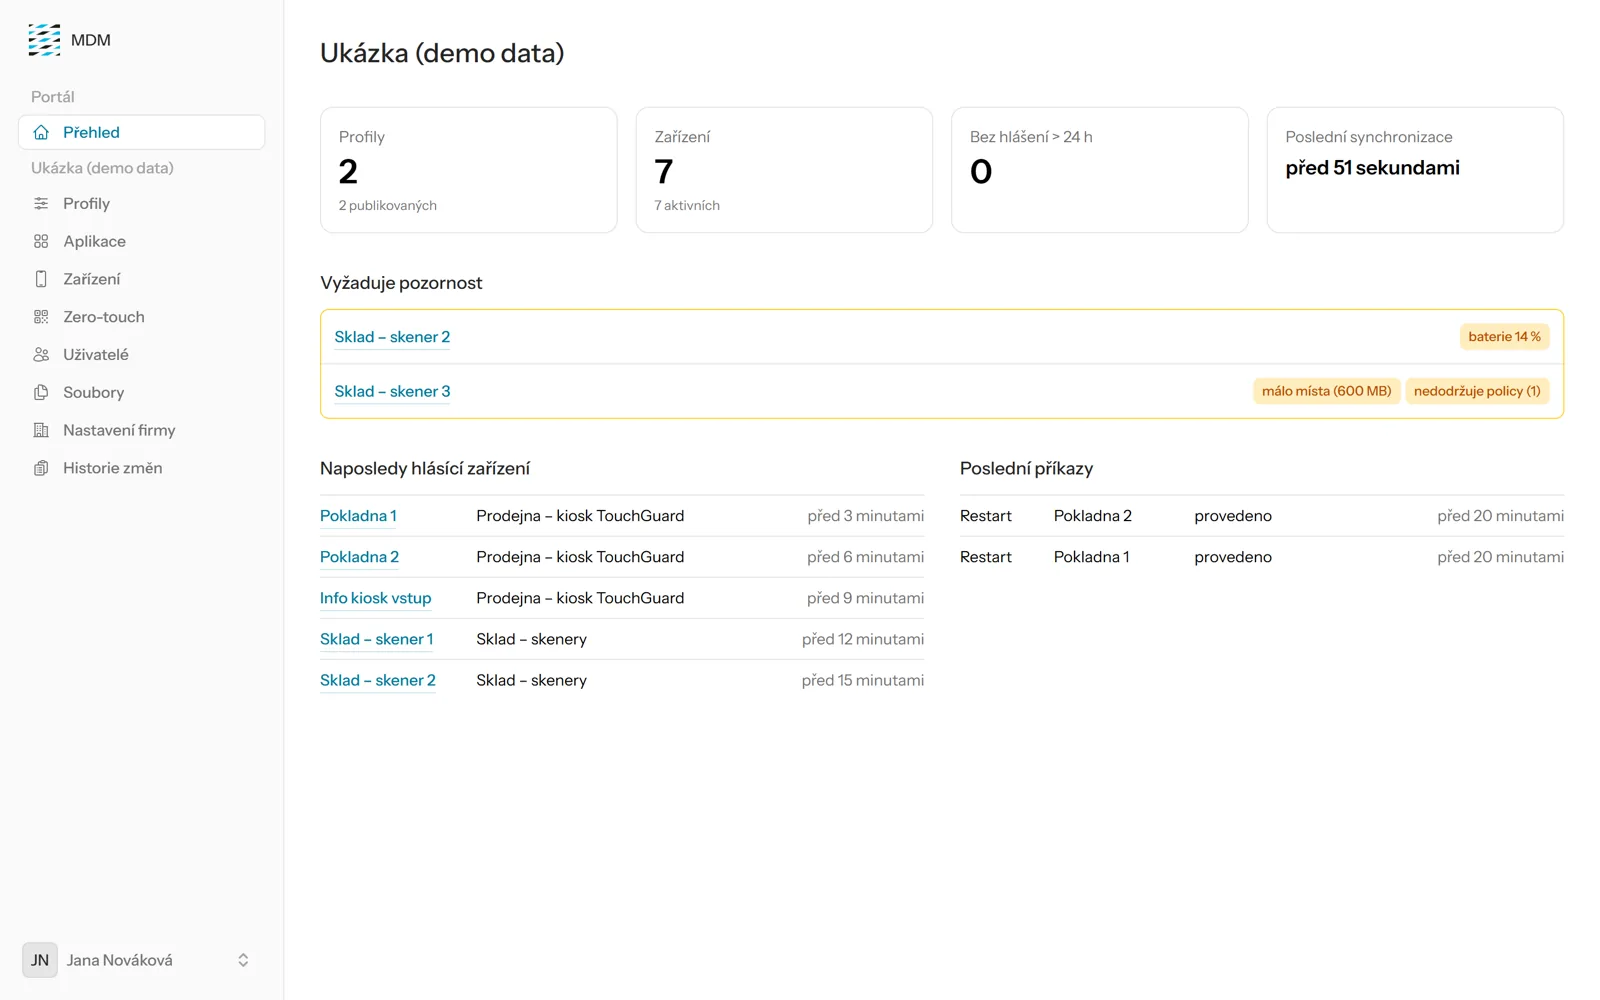This screenshot has height=1000, width=1600.
Task: Navigate to Zero-touch page
Action: click(141, 317)
